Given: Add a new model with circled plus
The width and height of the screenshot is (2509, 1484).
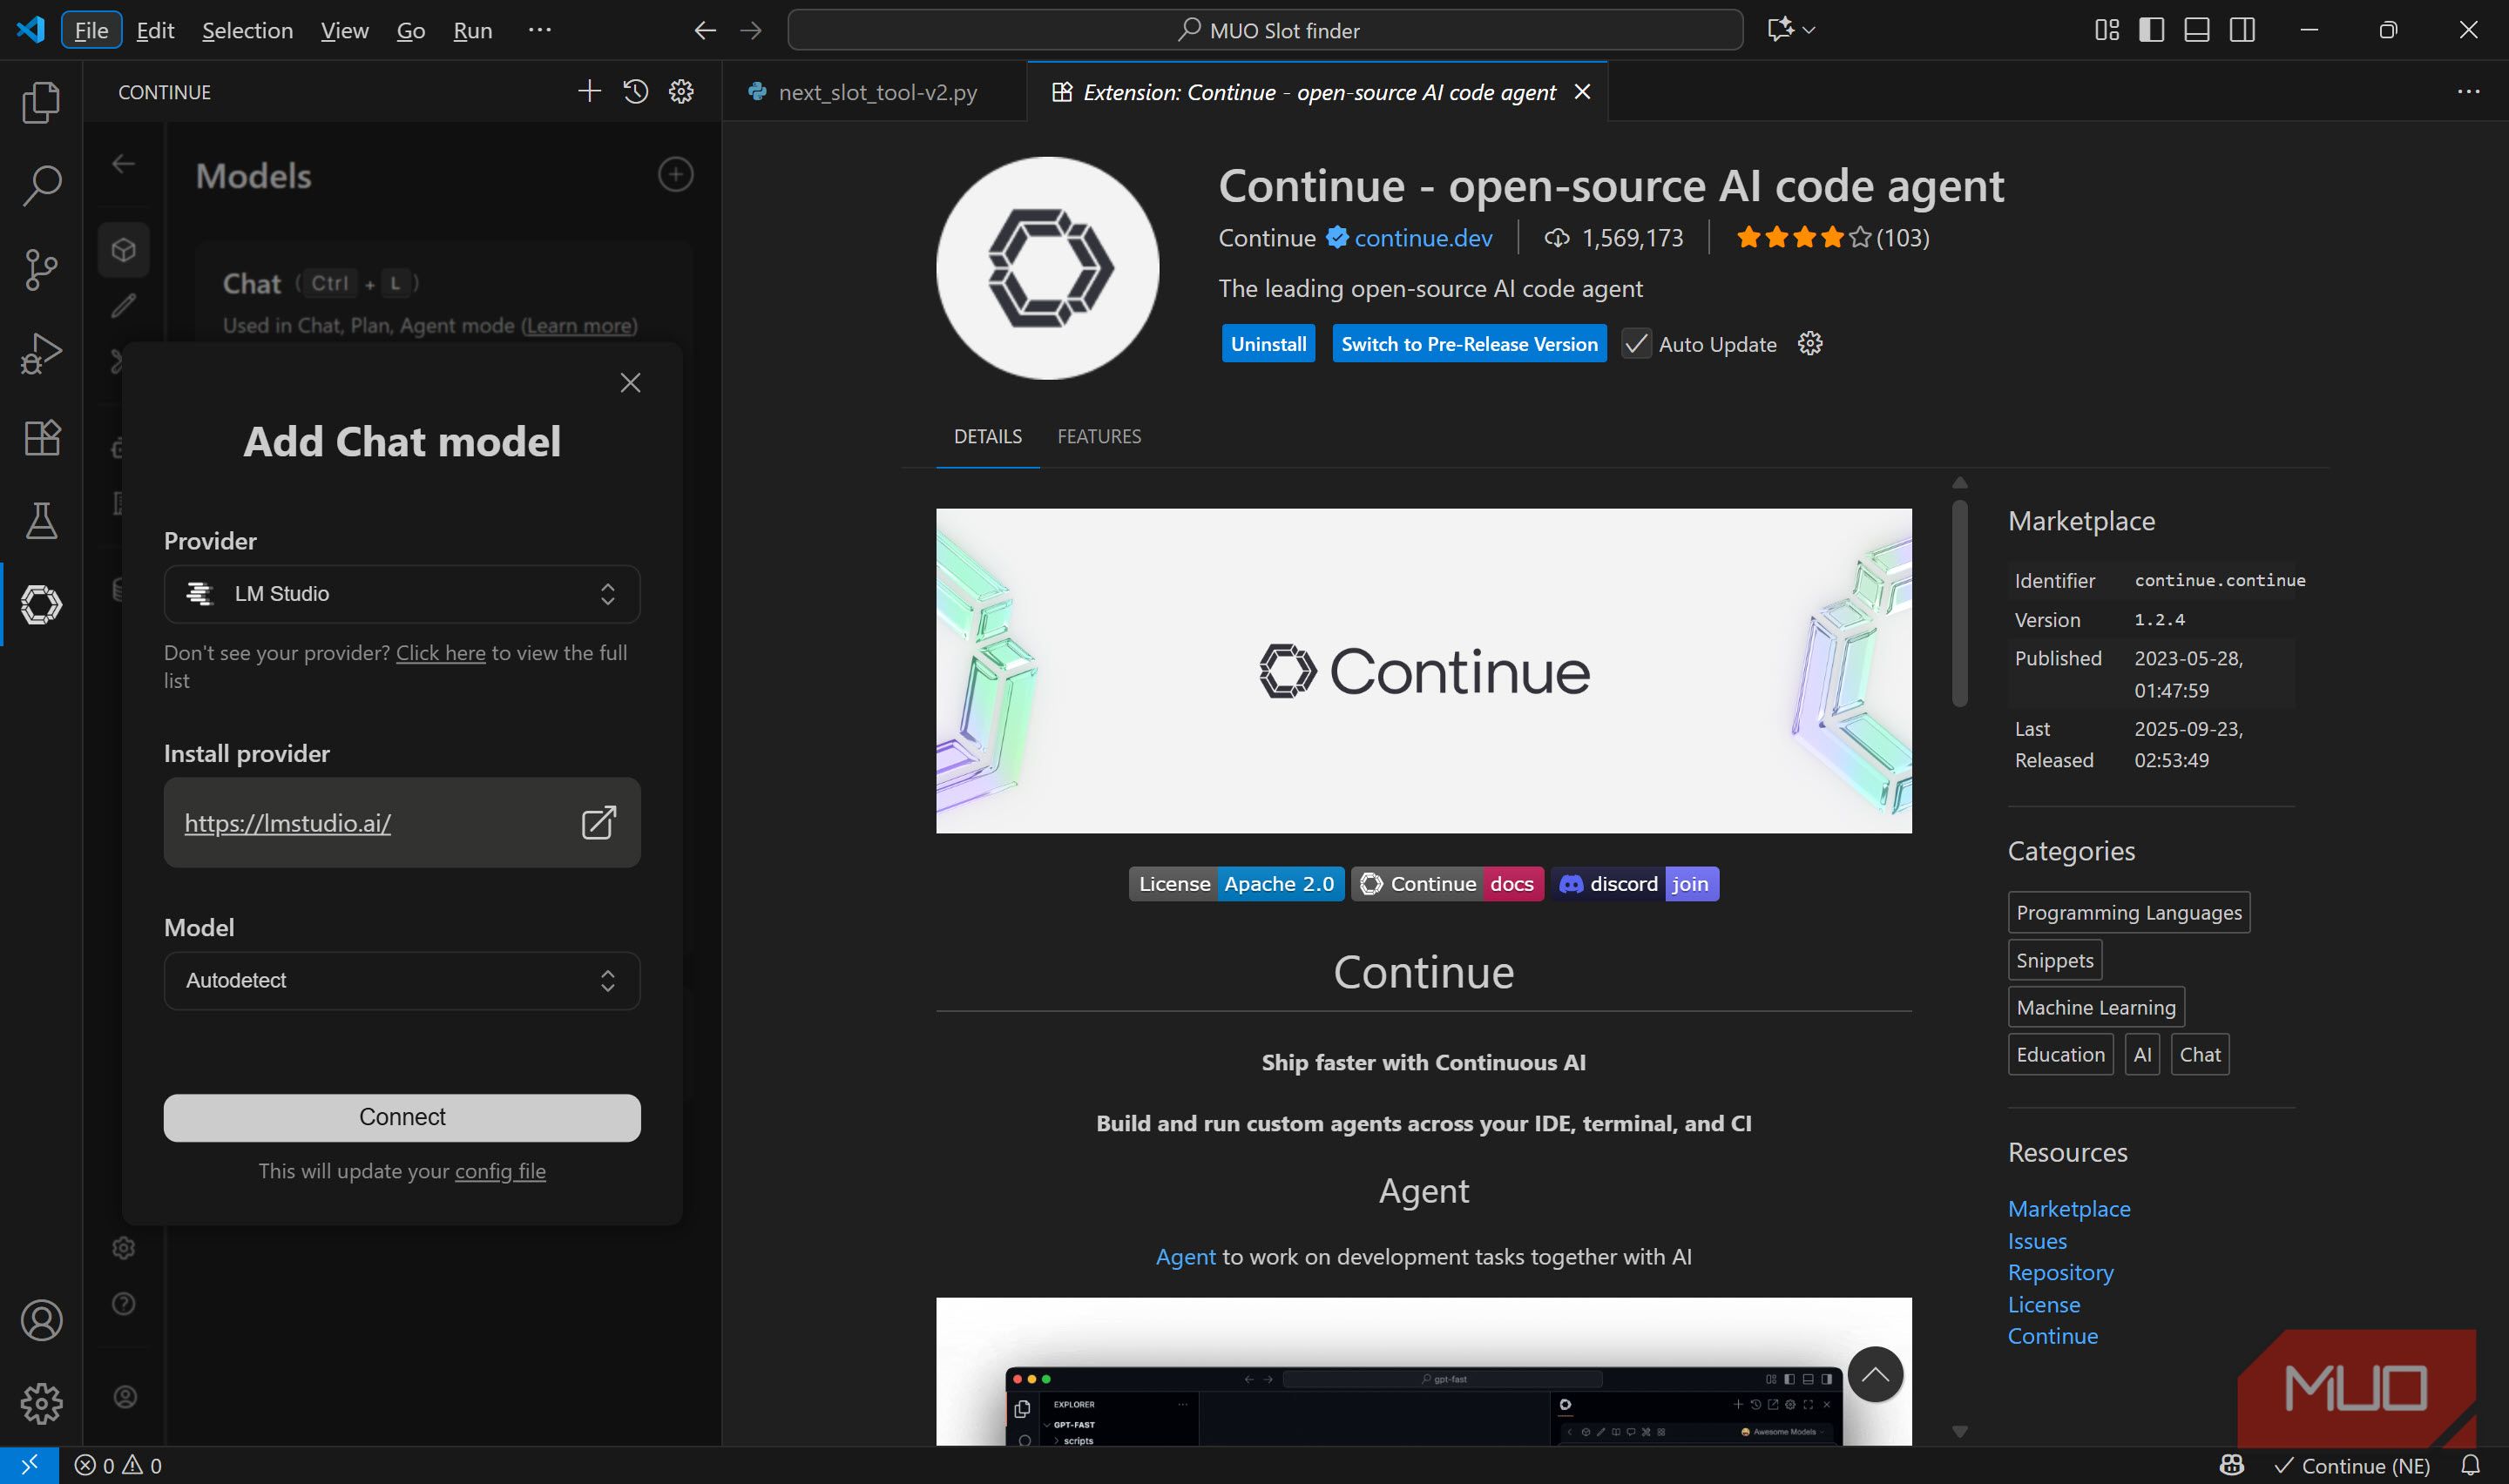Looking at the screenshot, I should (x=676, y=175).
